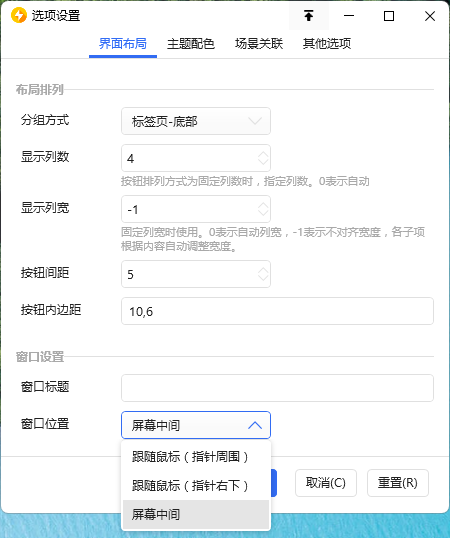Image resolution: width=450 pixels, height=538 pixels.
Task: Decrease 按钮间距 with down arrow
Action: pyautogui.click(x=263, y=278)
